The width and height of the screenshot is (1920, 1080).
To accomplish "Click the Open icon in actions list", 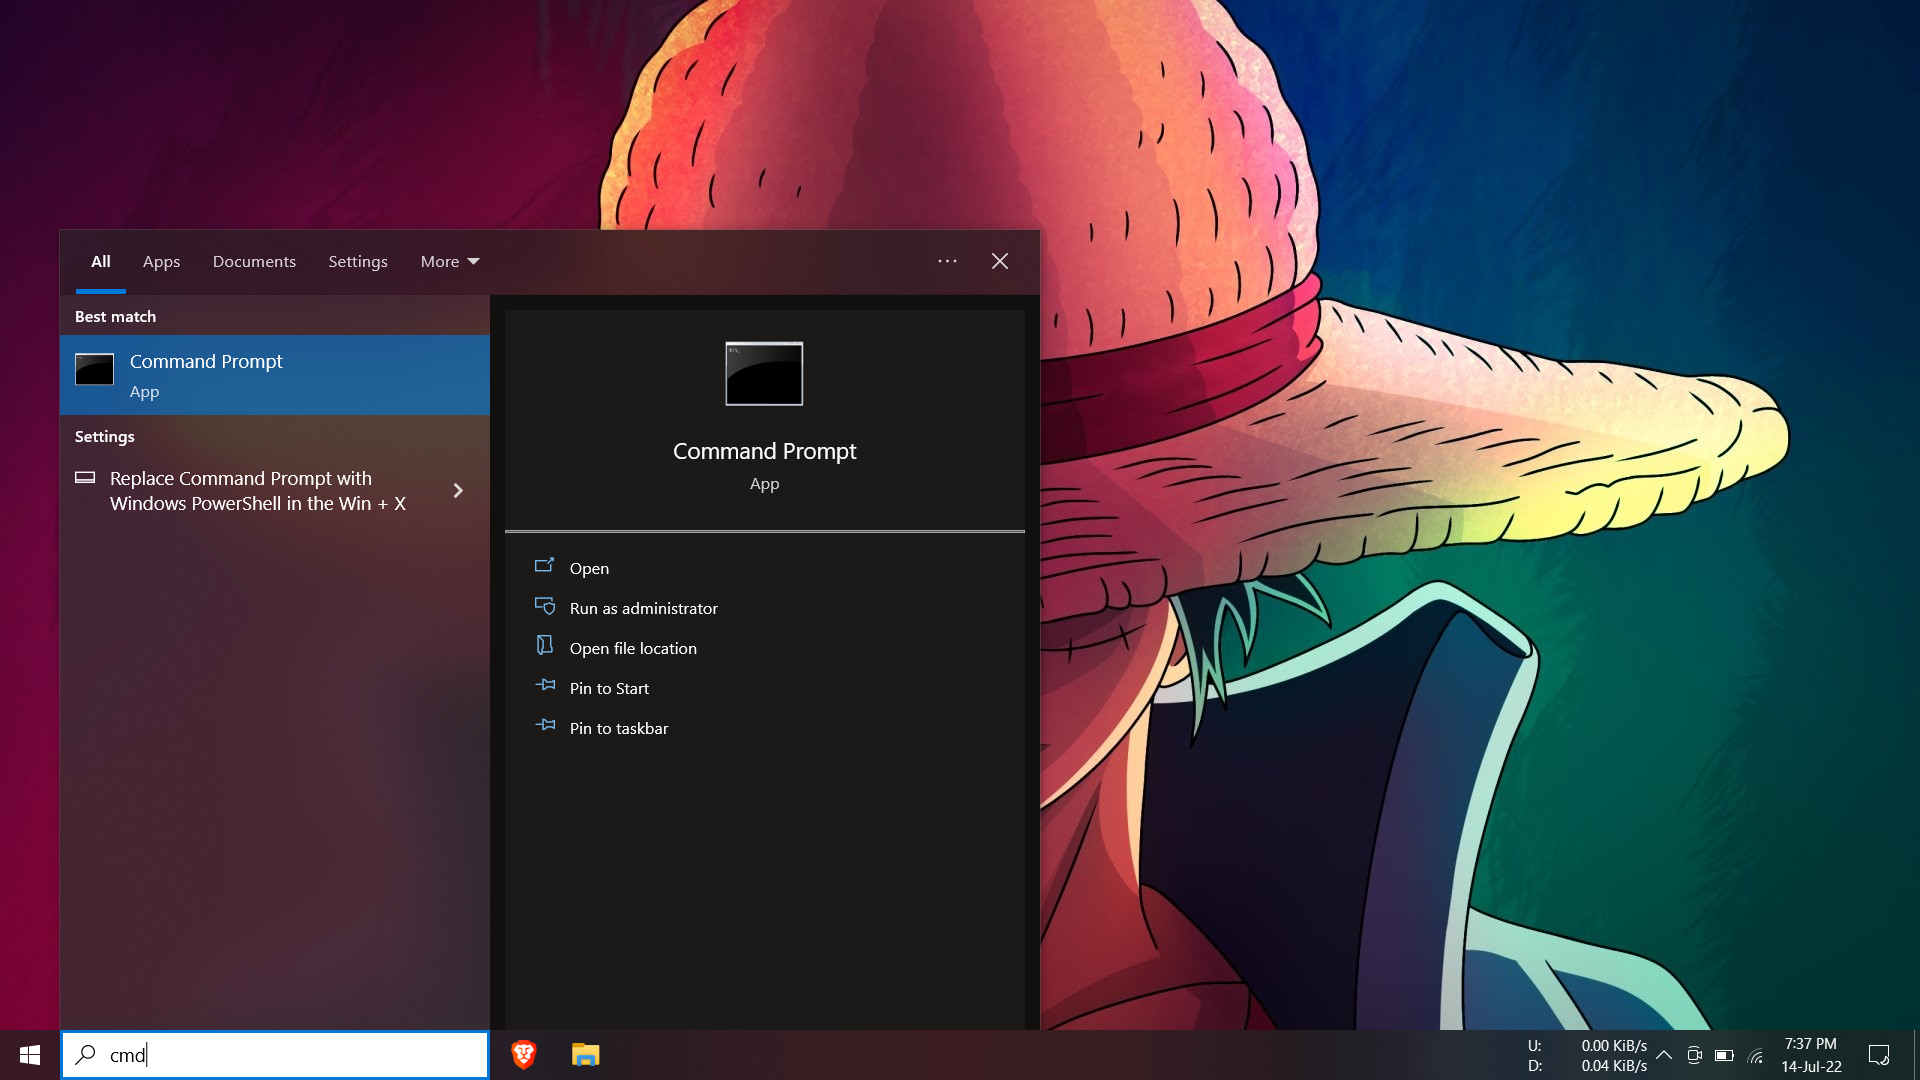I will click(x=545, y=567).
